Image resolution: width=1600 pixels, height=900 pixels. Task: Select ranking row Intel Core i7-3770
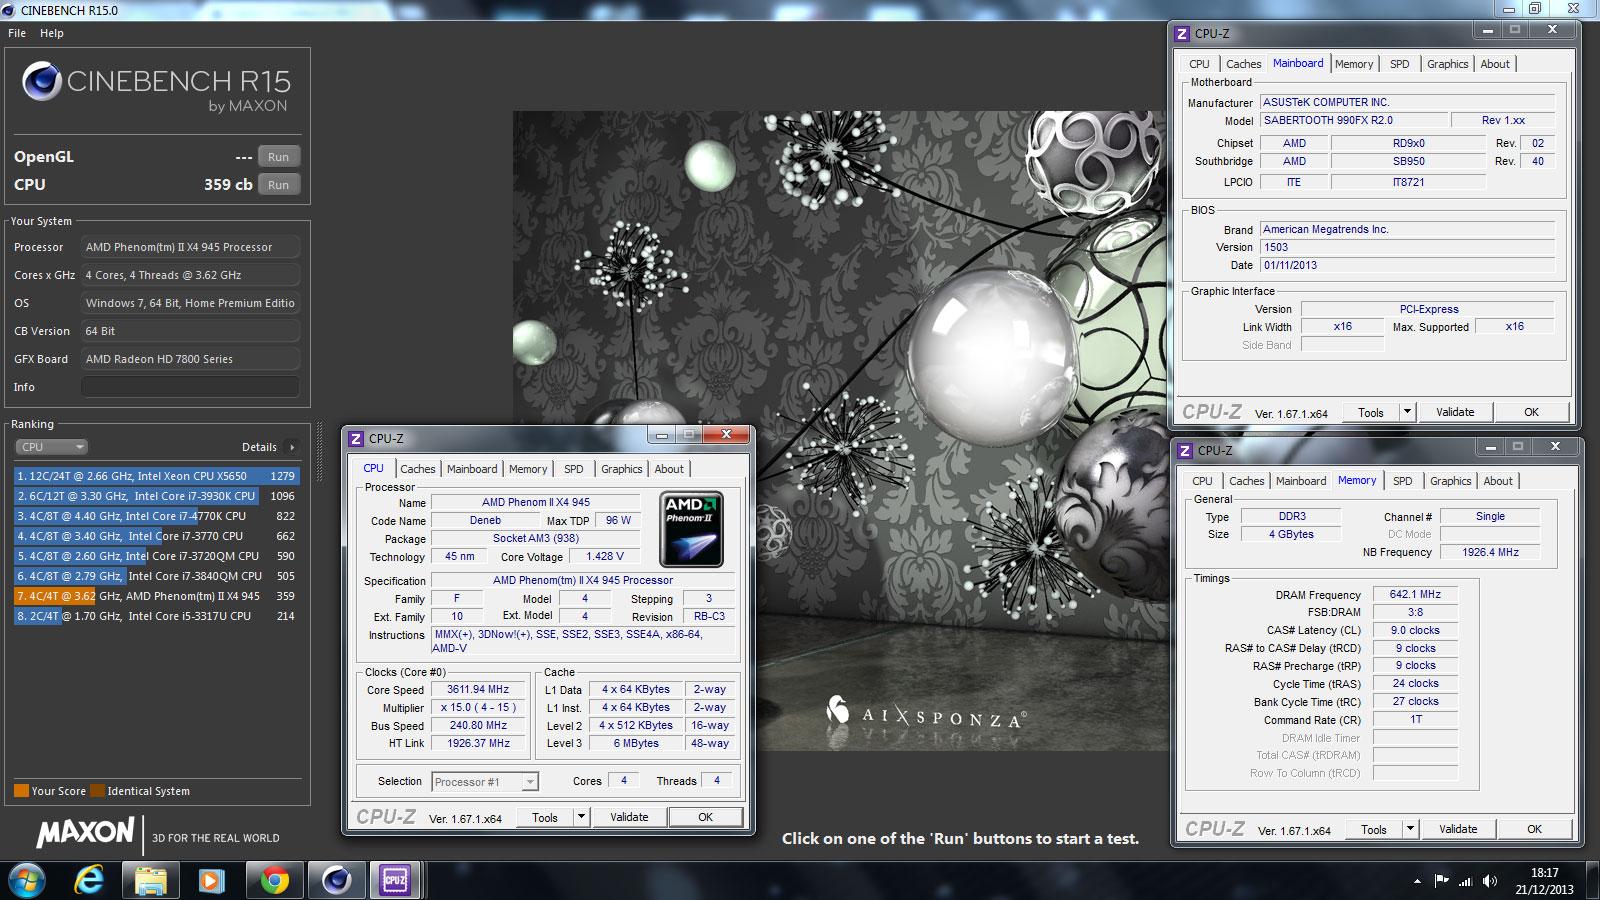(x=156, y=536)
